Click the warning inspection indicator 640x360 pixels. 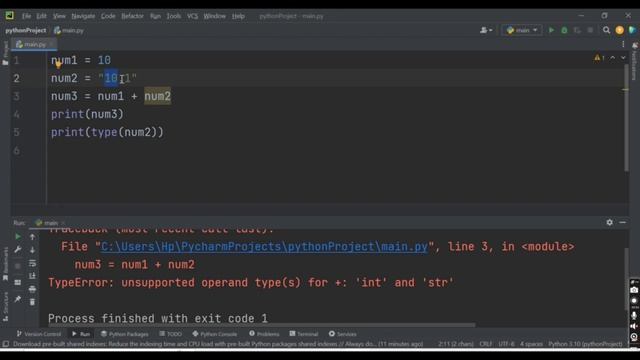click(599, 58)
